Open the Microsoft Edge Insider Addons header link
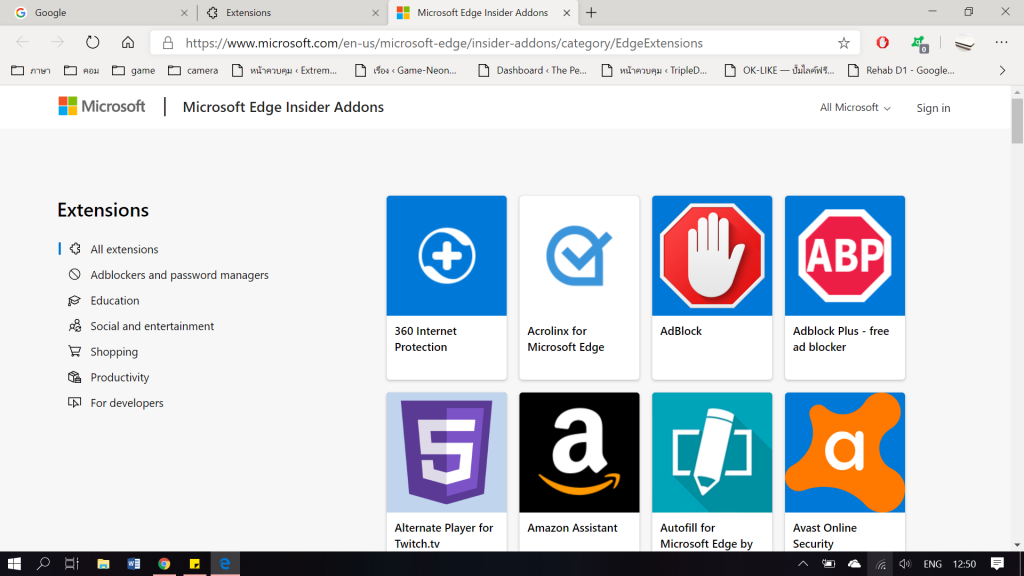Image resolution: width=1024 pixels, height=576 pixels. [x=283, y=107]
